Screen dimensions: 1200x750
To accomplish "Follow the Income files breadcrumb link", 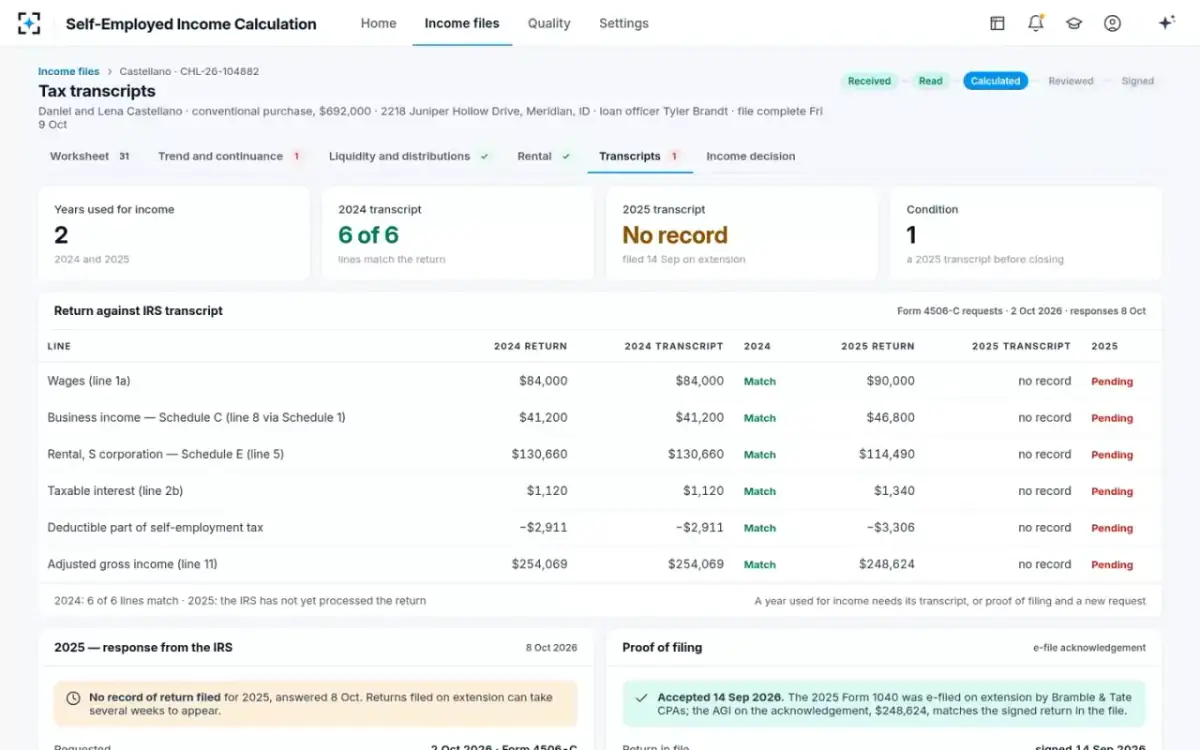I will point(69,72).
